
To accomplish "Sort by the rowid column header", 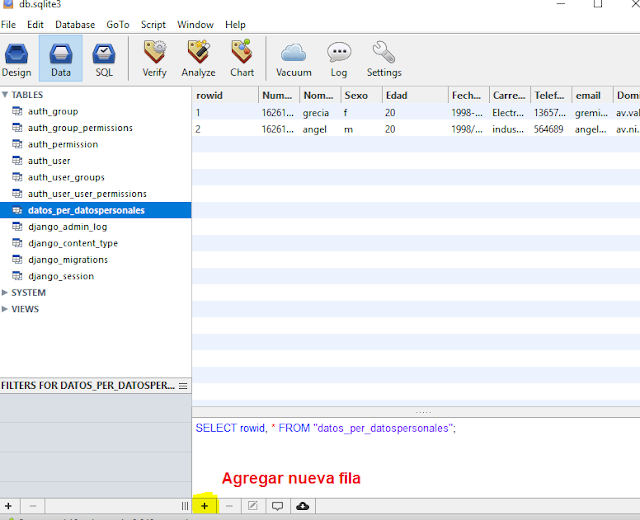I will point(225,95).
